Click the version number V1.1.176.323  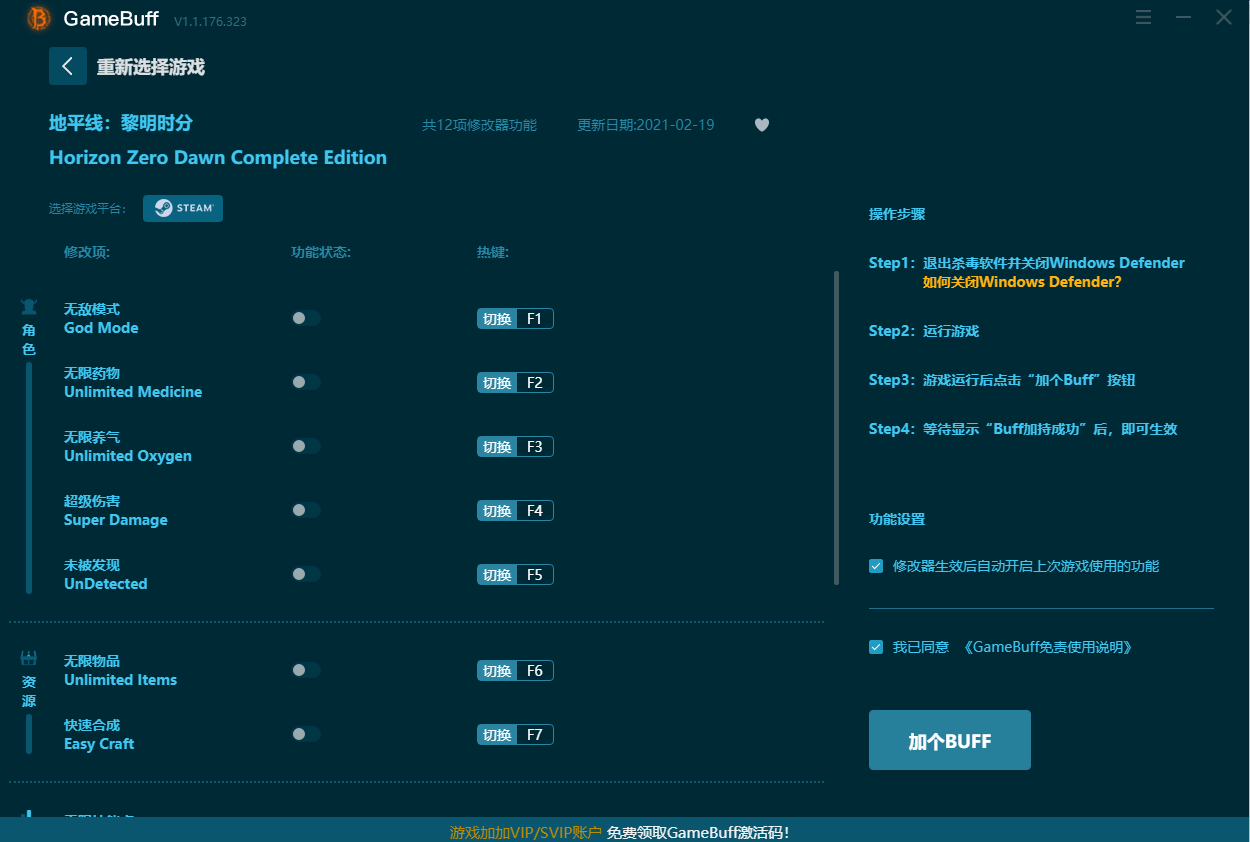[210, 21]
